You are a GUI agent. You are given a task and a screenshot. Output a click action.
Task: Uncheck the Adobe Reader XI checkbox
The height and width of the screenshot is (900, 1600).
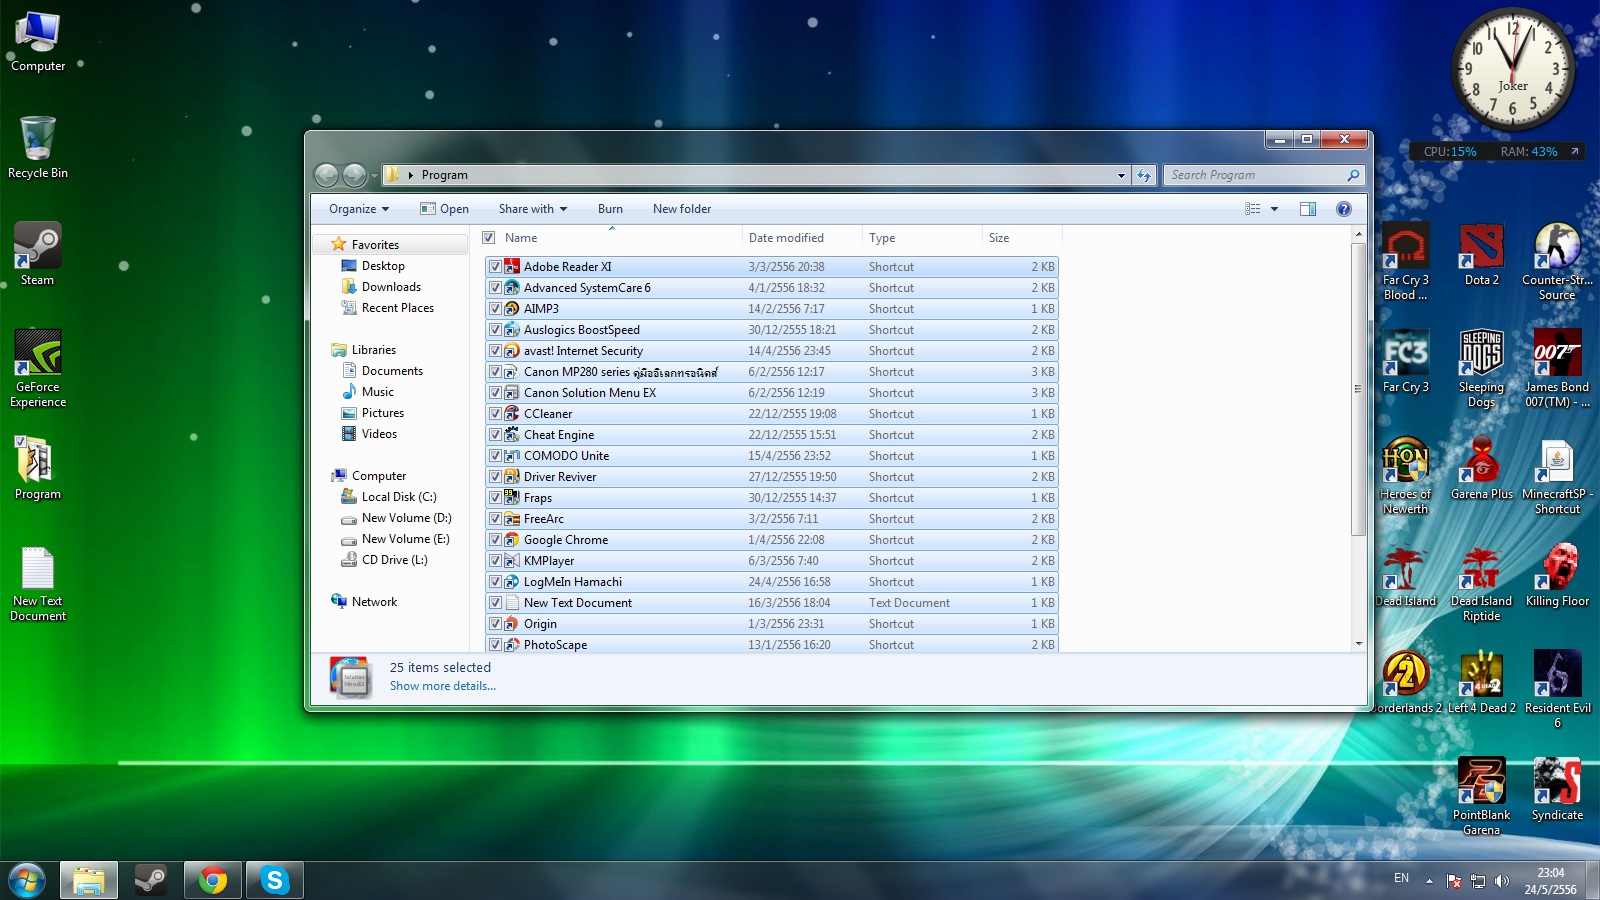click(495, 267)
